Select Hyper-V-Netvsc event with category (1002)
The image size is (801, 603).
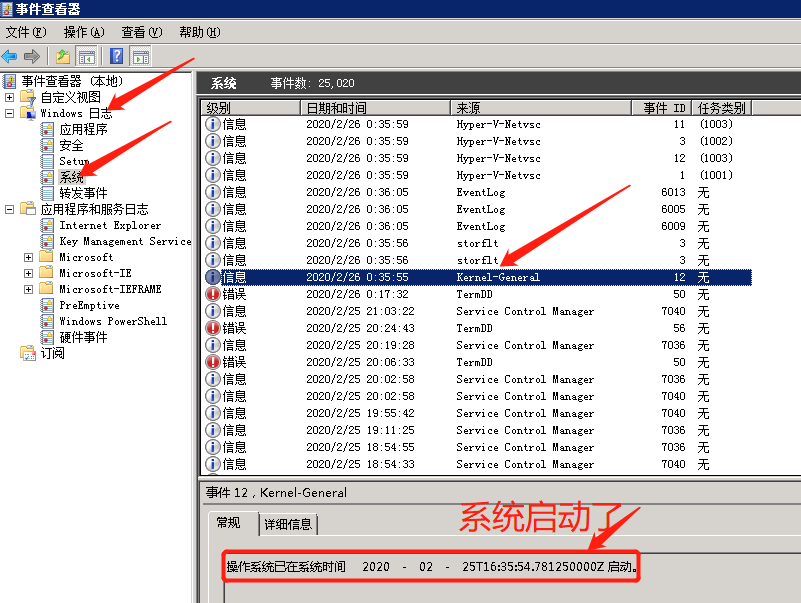tap(477, 141)
